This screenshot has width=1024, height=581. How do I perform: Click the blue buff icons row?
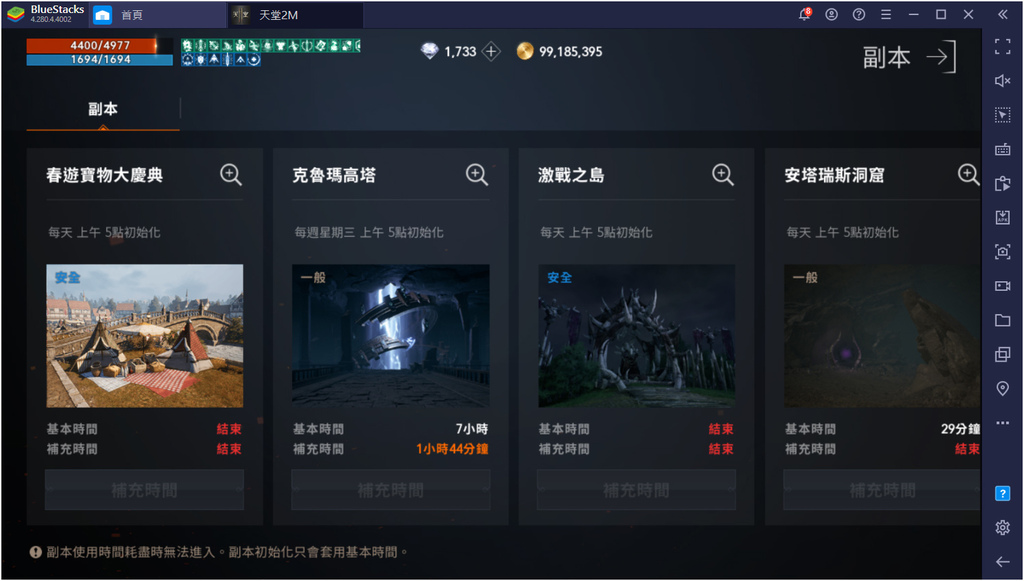[x=221, y=59]
